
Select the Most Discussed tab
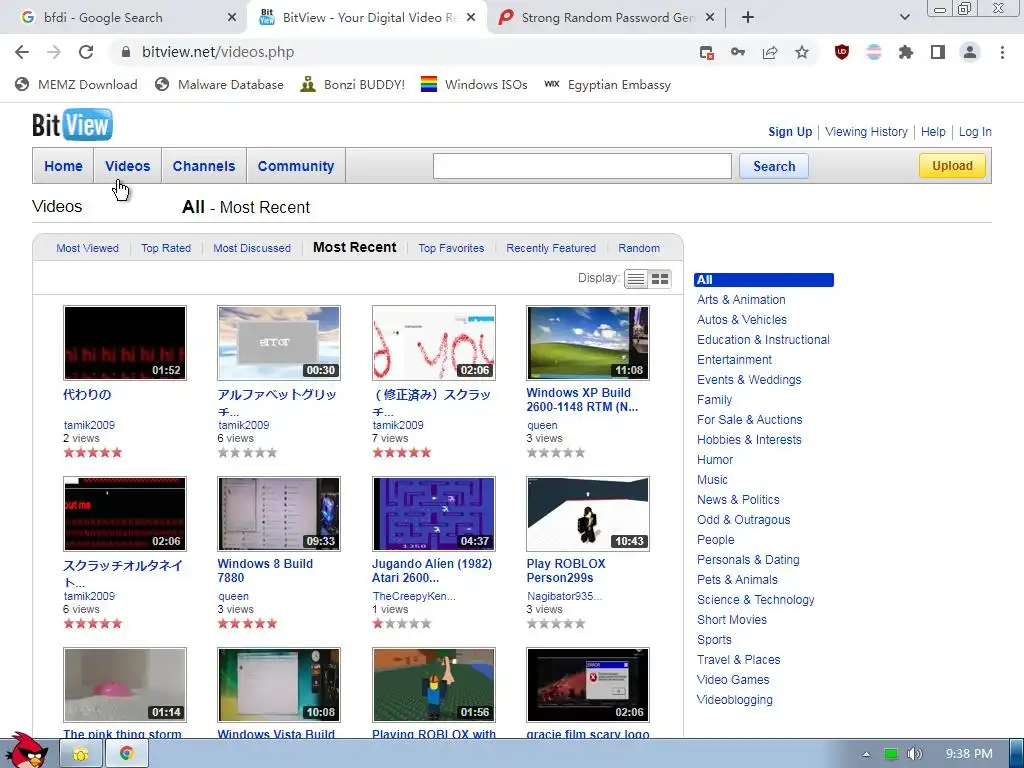click(x=252, y=248)
